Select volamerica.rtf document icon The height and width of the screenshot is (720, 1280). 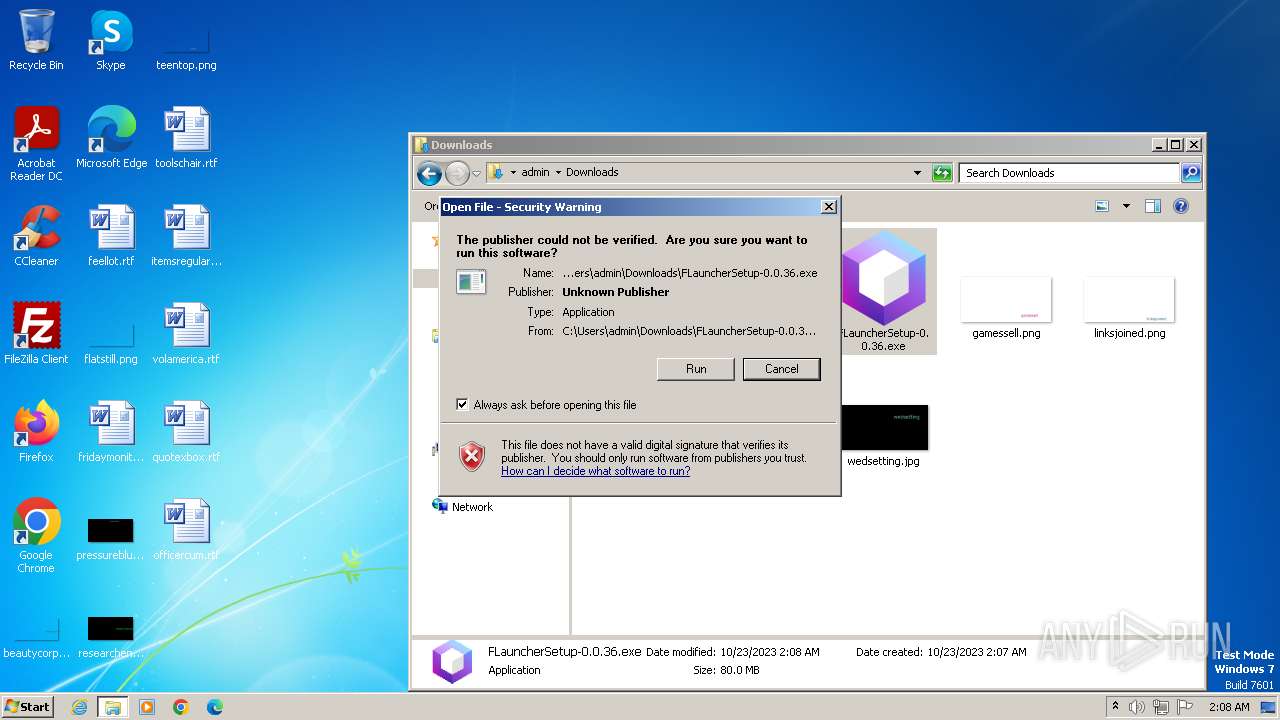click(186, 333)
